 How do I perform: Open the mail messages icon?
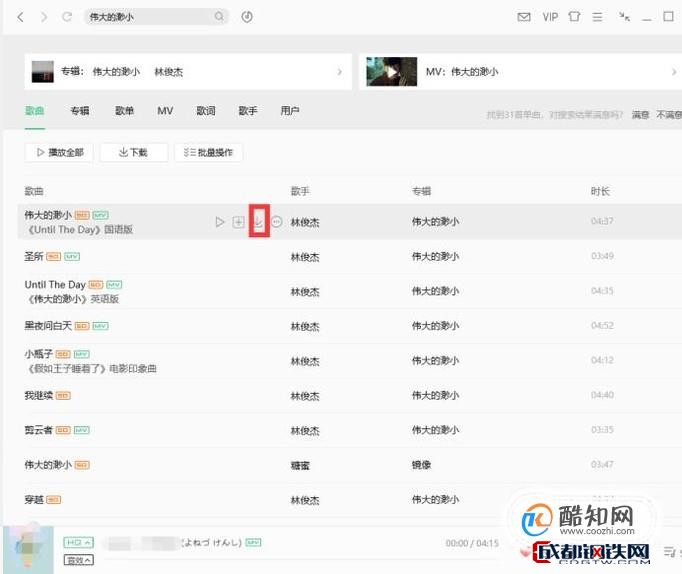click(x=524, y=17)
